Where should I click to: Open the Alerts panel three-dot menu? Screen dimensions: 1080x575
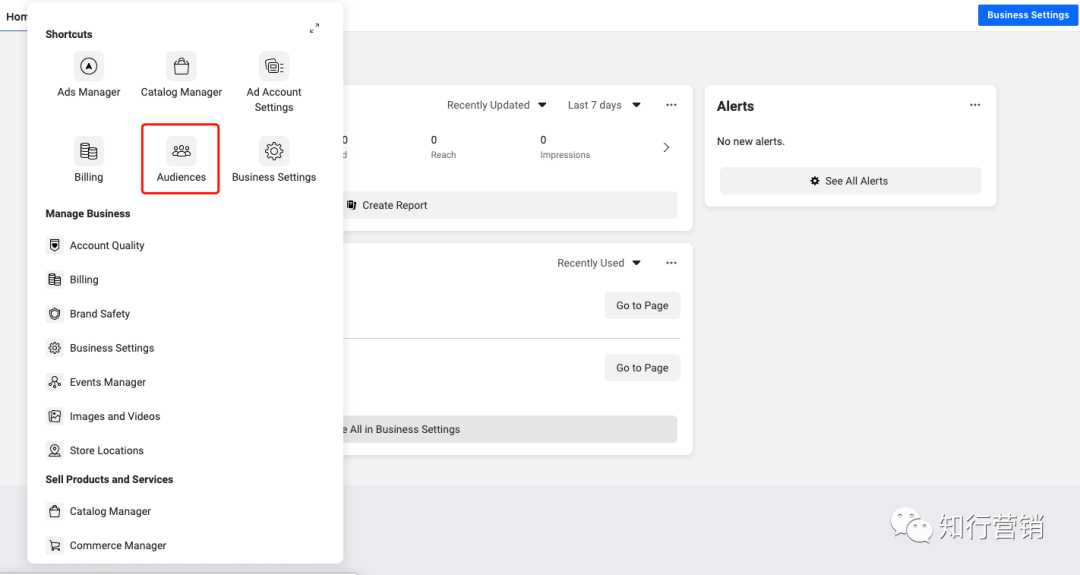(x=975, y=105)
